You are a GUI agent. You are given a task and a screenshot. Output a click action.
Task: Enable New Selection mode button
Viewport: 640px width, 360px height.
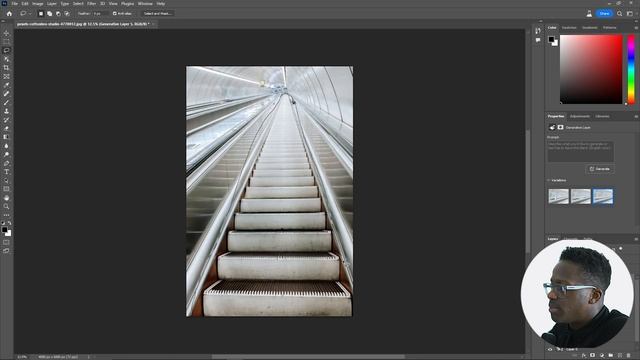tap(41, 13)
